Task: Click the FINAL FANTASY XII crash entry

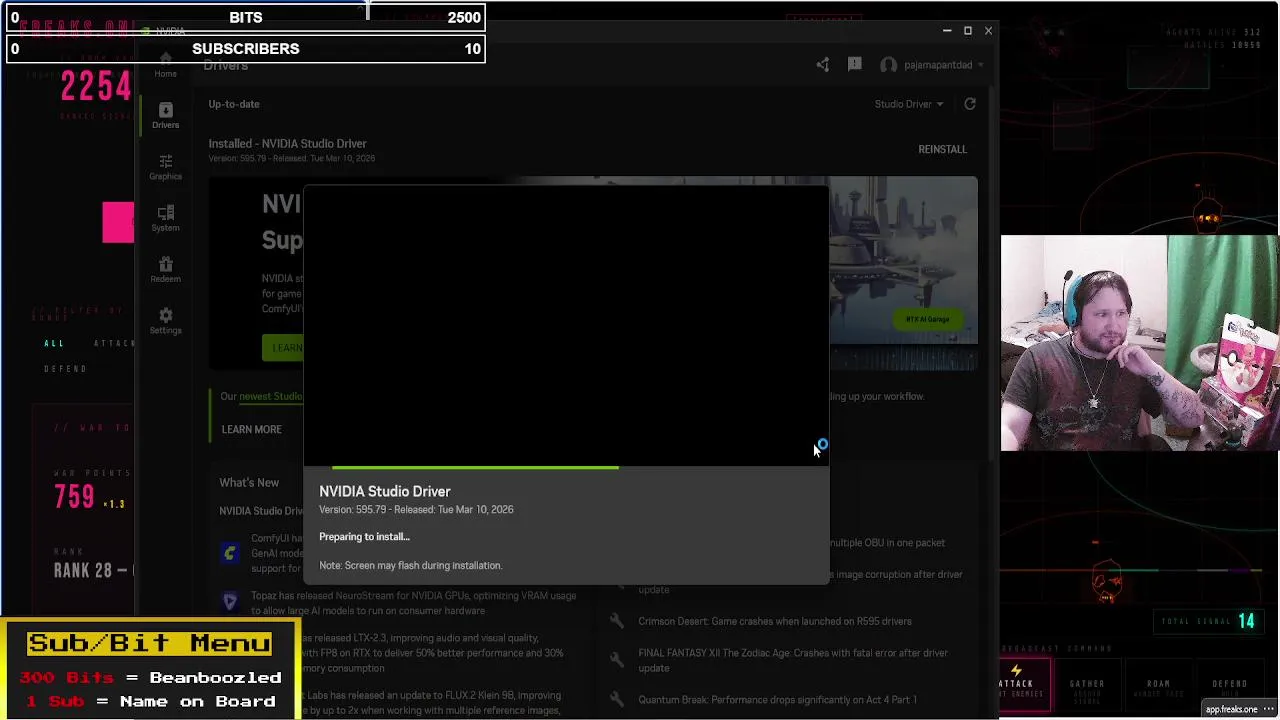Action: click(x=793, y=660)
